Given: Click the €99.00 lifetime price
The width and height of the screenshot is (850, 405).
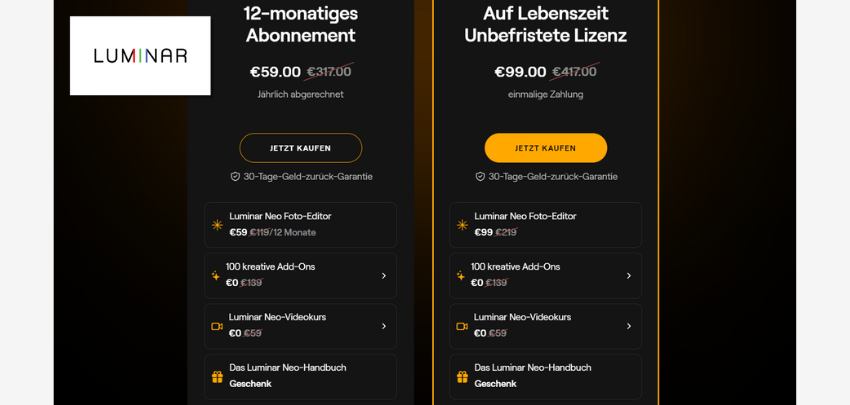Looking at the screenshot, I should (520, 72).
